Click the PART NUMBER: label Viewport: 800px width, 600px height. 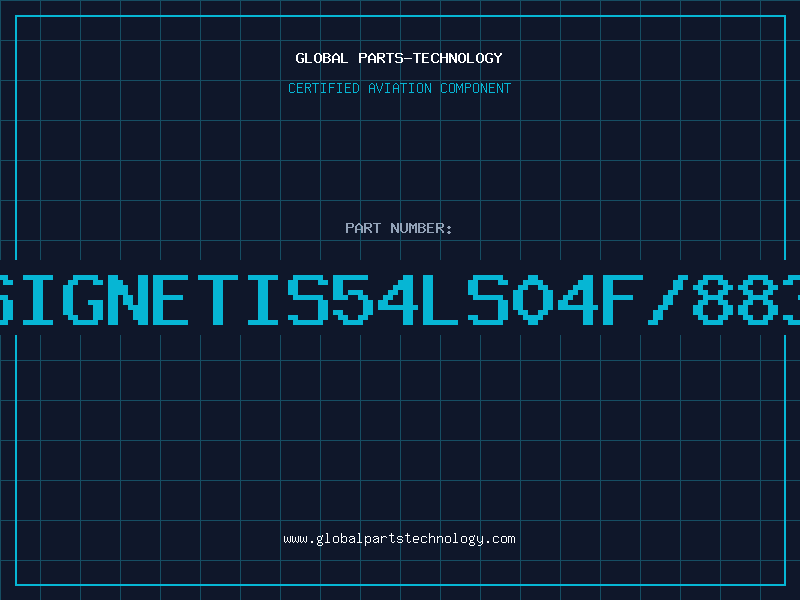[x=399, y=228]
